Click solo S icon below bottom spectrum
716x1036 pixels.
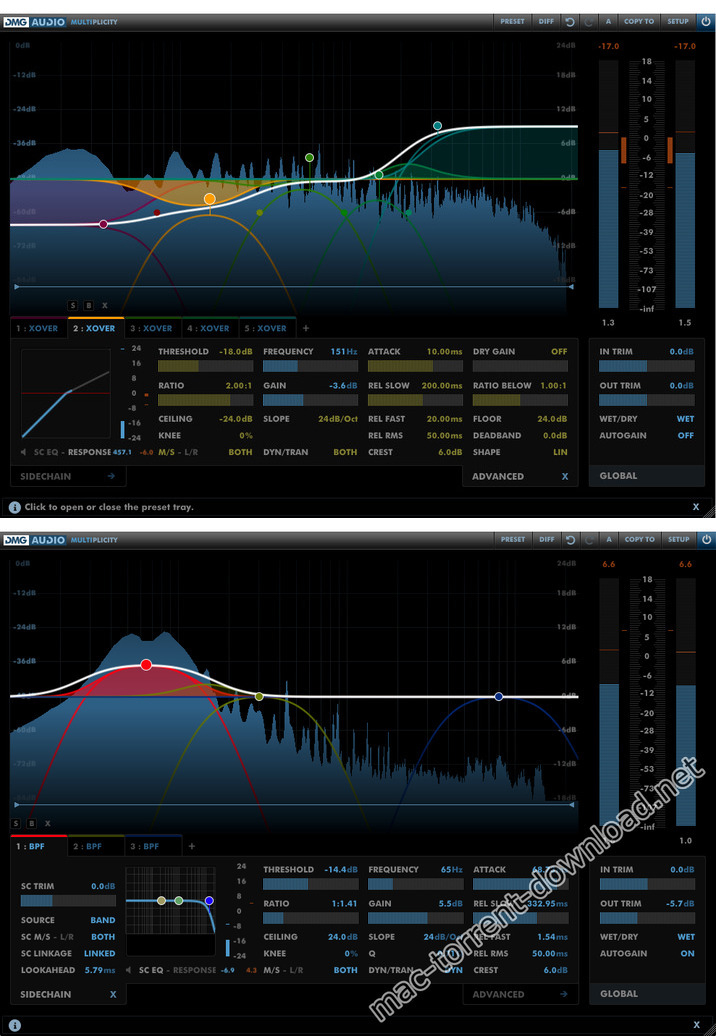(x=17, y=823)
